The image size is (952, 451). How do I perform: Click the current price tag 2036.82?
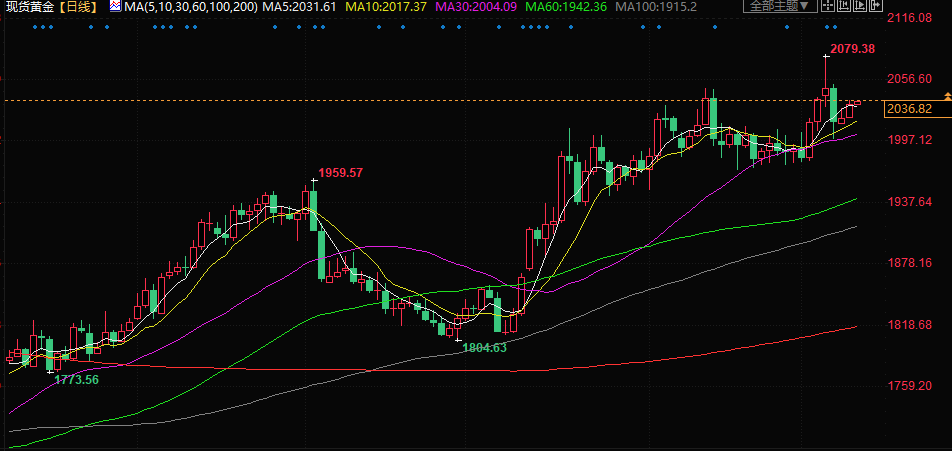[910, 109]
